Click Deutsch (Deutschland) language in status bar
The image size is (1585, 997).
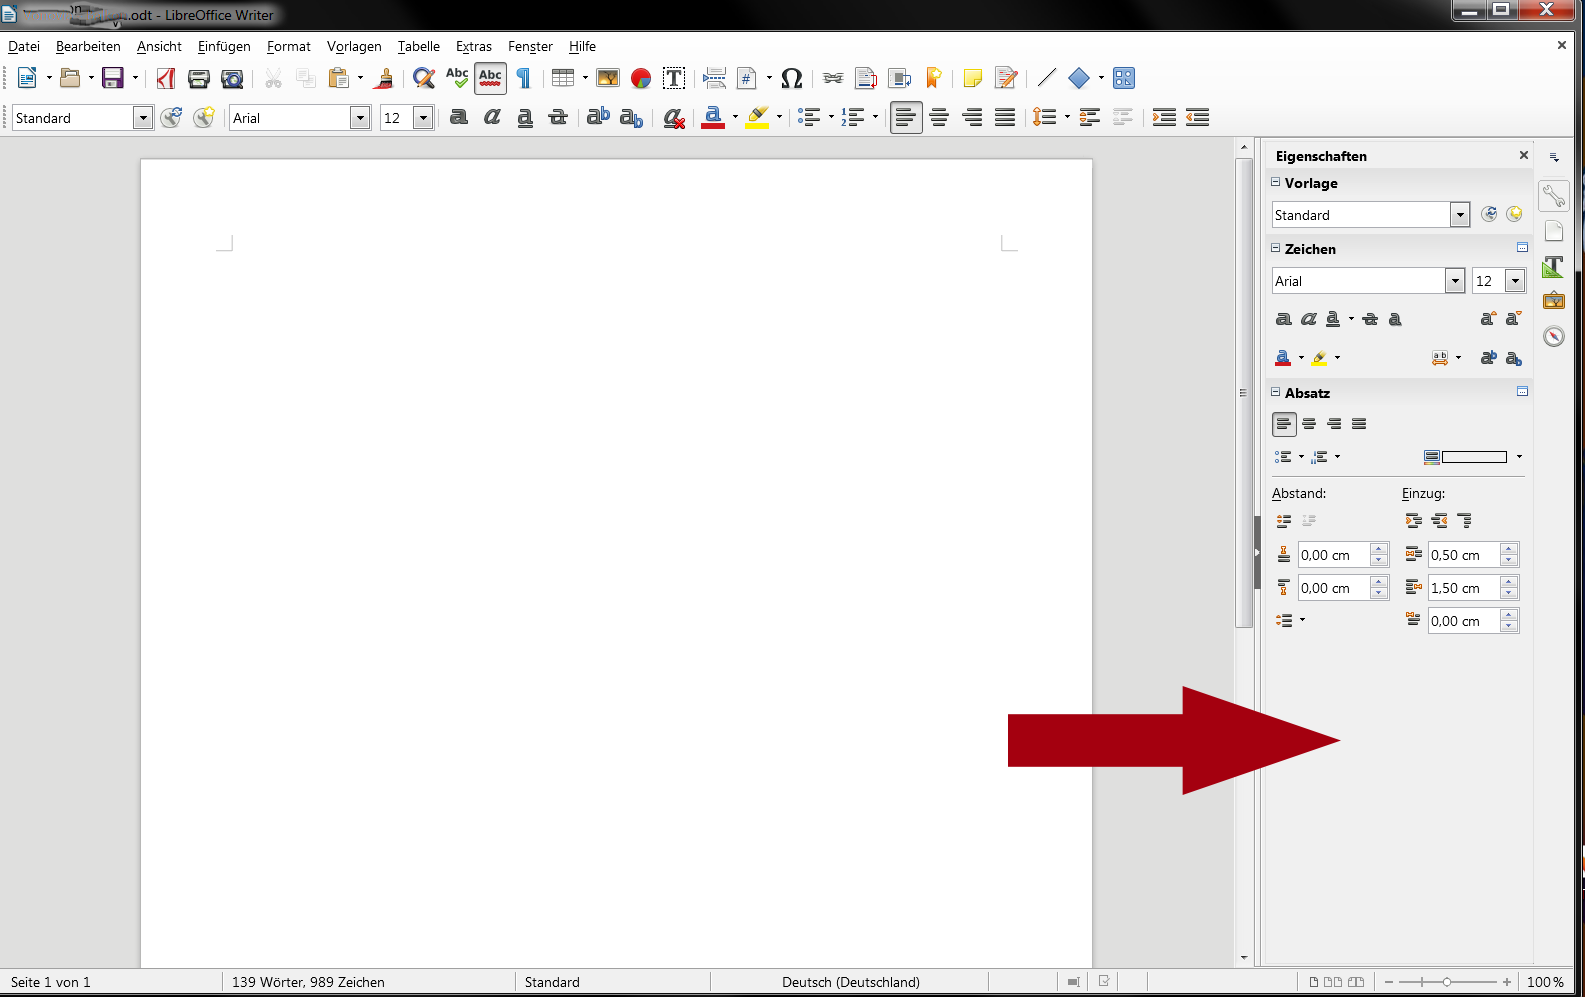(x=850, y=982)
